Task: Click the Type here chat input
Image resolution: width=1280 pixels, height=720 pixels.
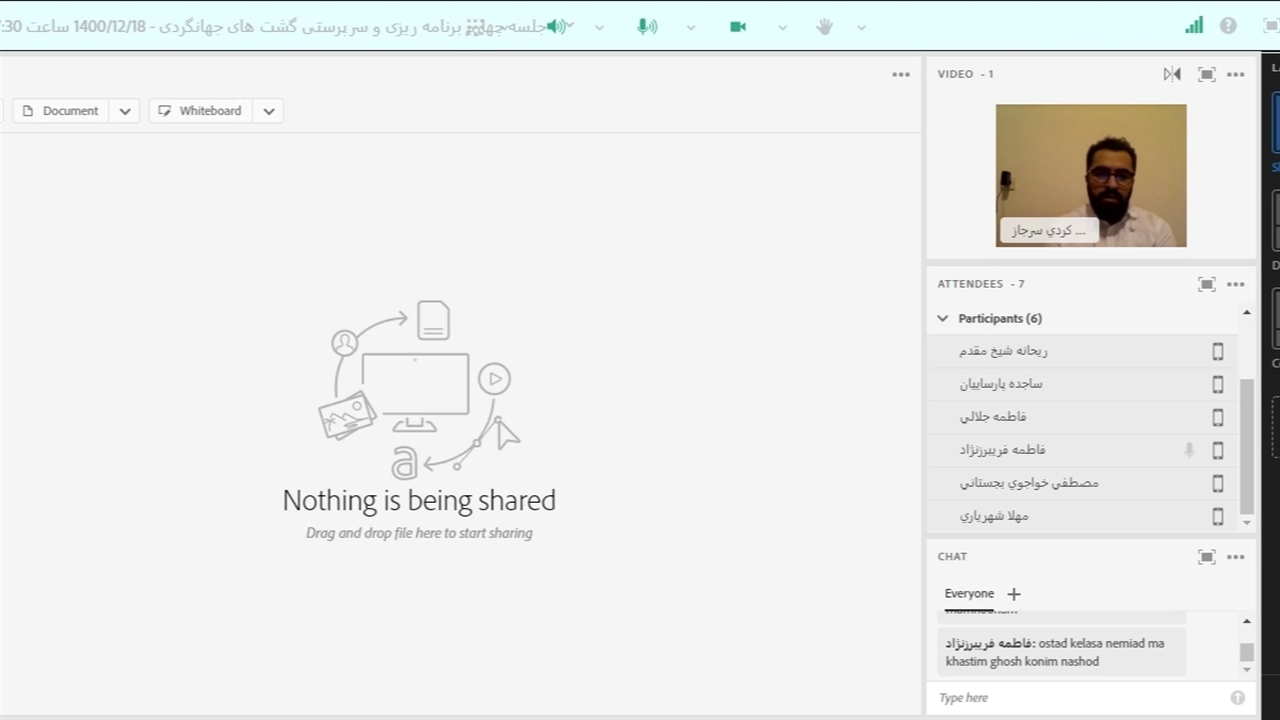Action: point(1080,698)
